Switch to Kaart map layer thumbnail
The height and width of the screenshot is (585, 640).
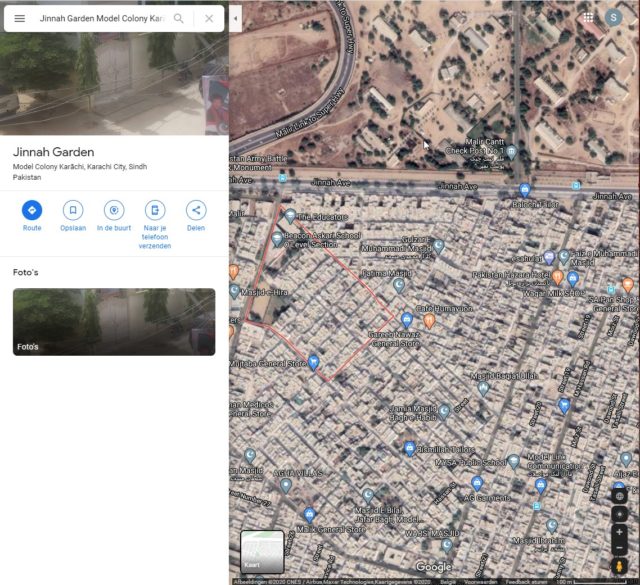click(x=262, y=551)
